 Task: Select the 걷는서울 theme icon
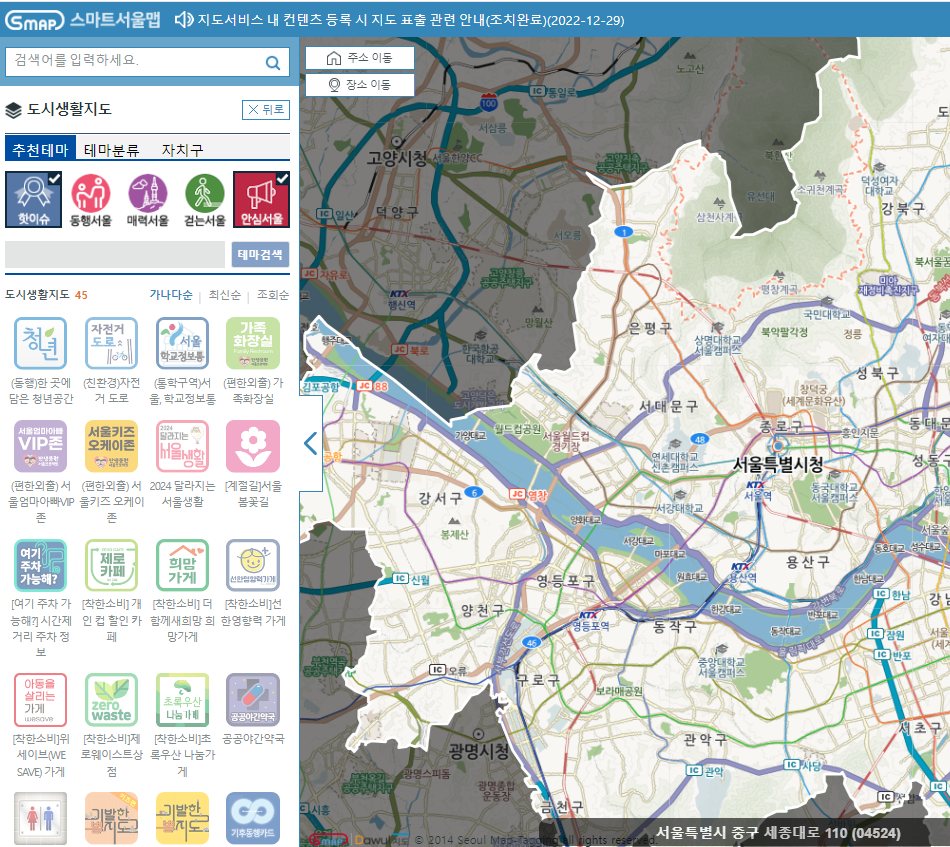[x=204, y=199]
